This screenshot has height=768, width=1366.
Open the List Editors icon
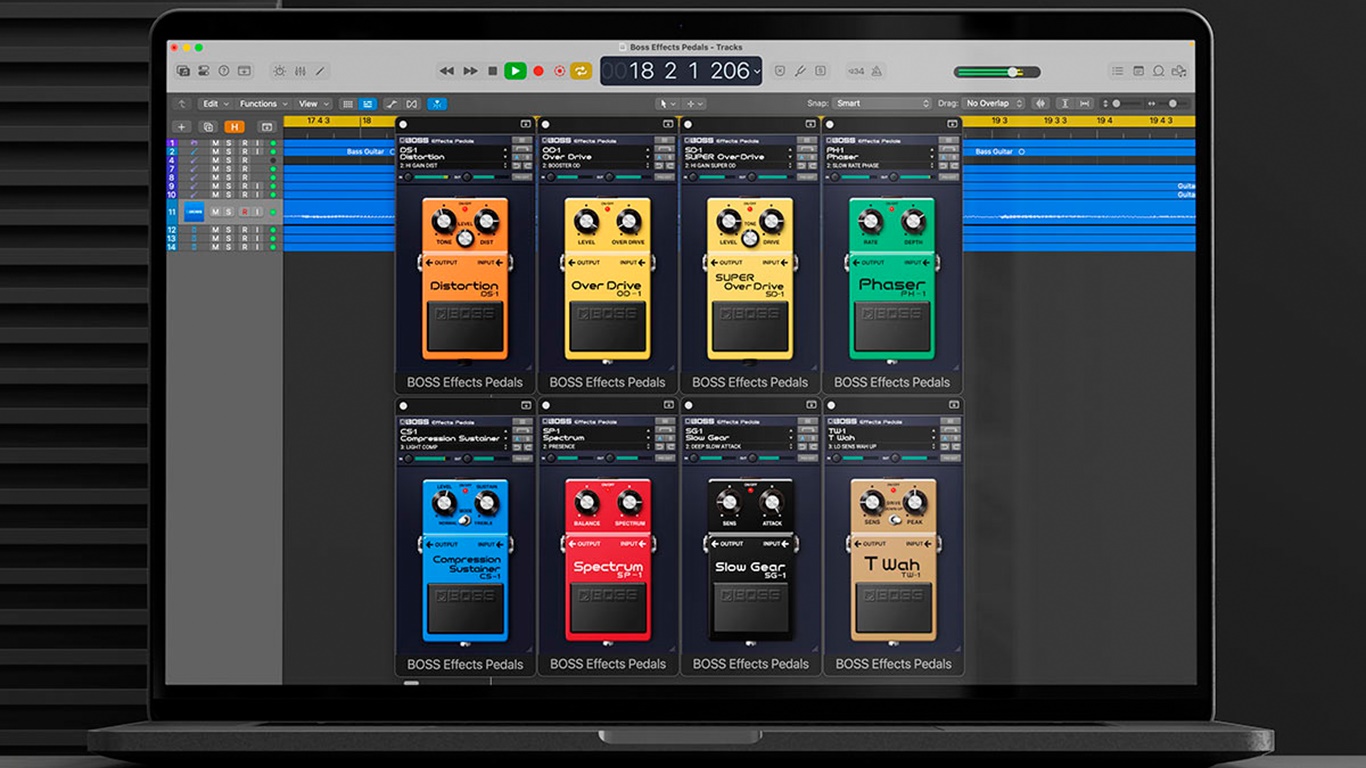pos(1117,71)
